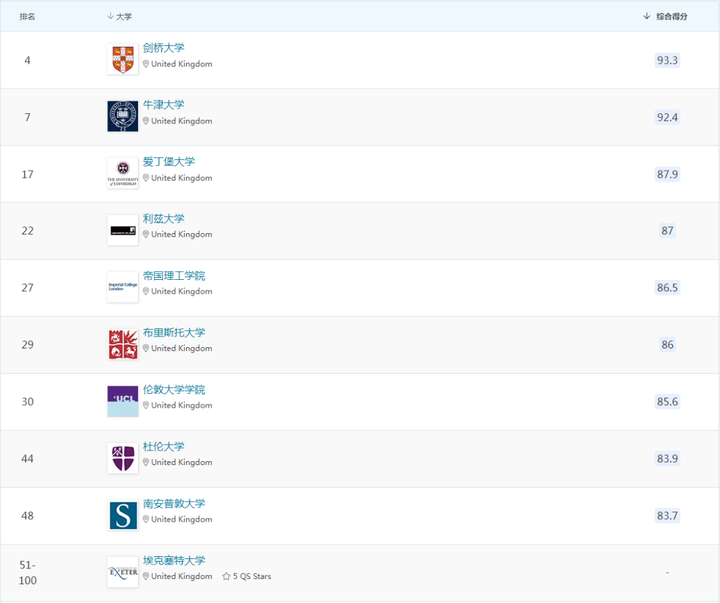Click location pin icon under 牛津大学
The height and width of the screenshot is (603, 720).
[x=146, y=121]
